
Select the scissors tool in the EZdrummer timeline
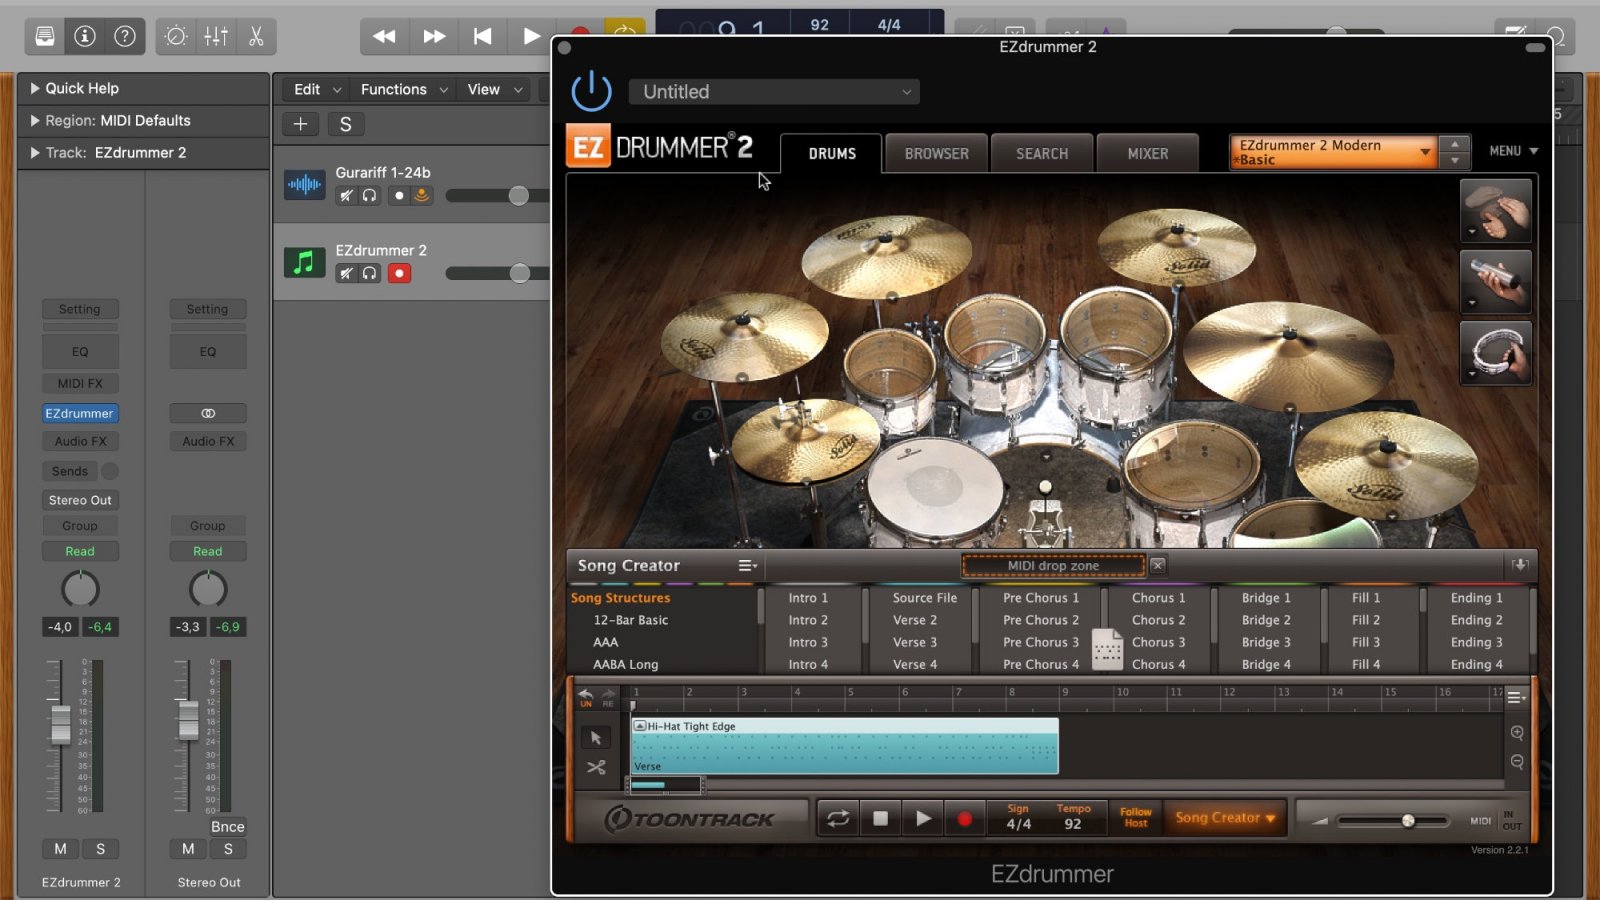click(596, 767)
